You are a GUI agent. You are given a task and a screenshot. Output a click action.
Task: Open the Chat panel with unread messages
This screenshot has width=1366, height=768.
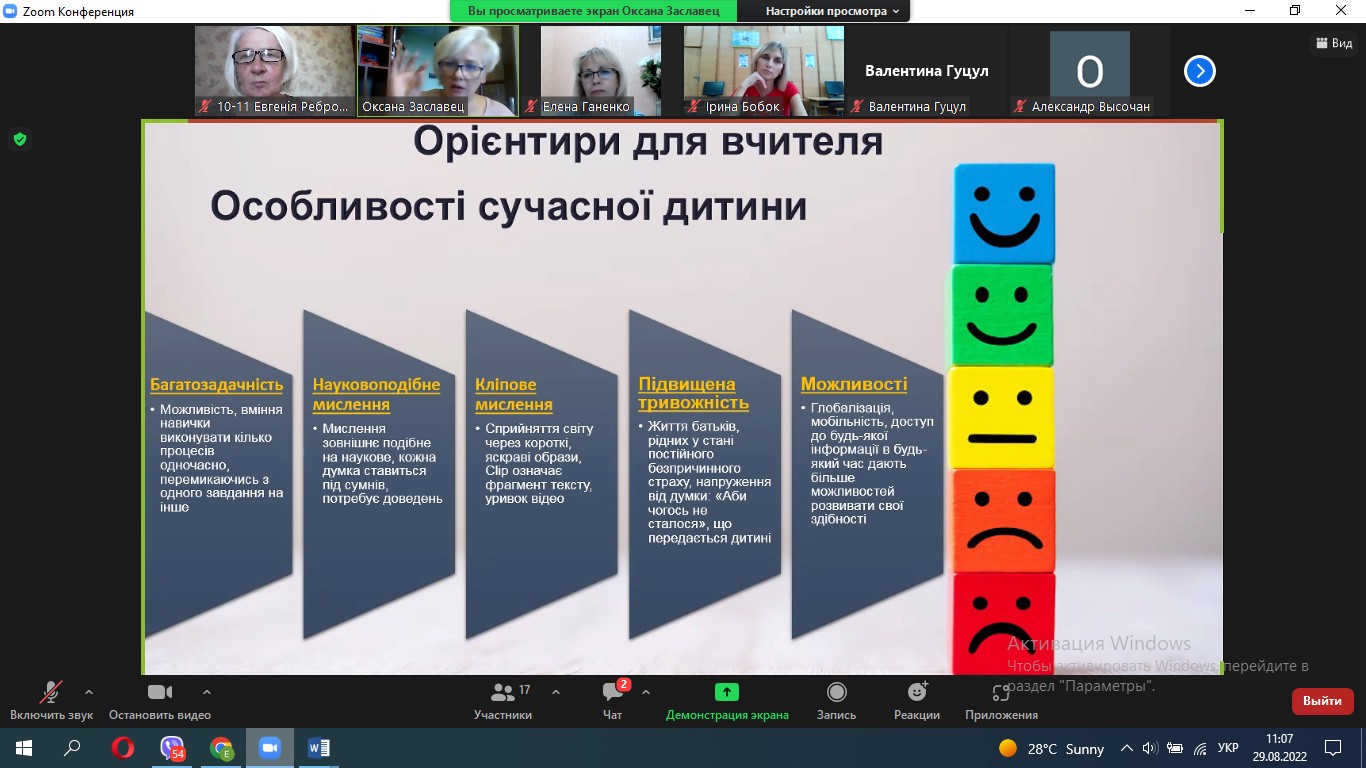point(613,693)
